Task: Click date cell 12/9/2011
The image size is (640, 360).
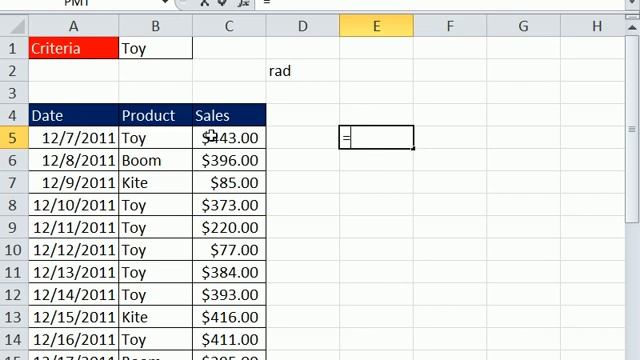Action: (x=73, y=183)
